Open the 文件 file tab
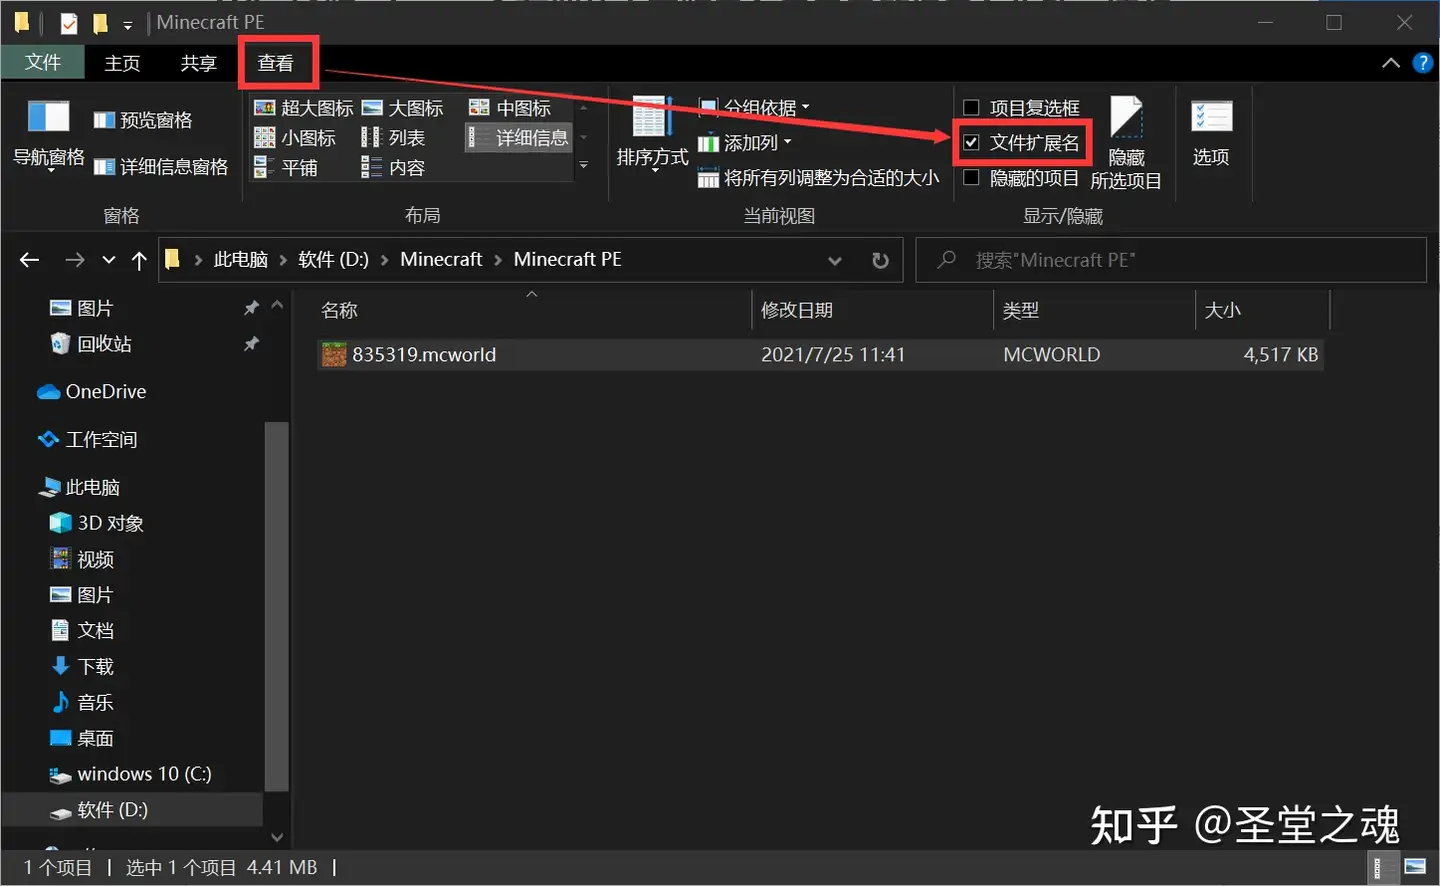The height and width of the screenshot is (886, 1440). [x=43, y=63]
